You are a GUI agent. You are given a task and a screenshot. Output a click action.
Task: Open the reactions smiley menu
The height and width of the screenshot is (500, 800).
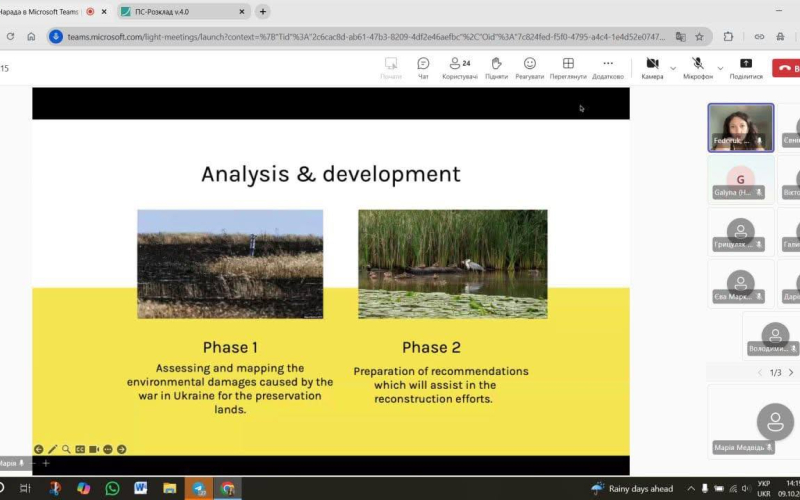tap(530, 67)
